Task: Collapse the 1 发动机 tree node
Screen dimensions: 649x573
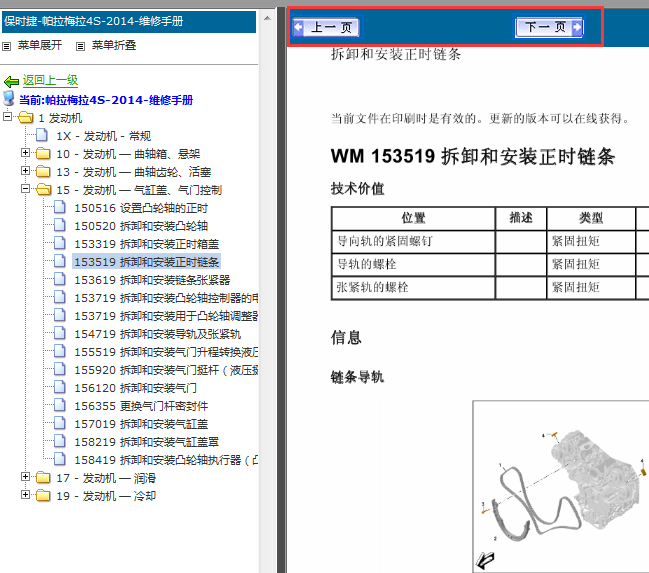Action: pos(7,117)
